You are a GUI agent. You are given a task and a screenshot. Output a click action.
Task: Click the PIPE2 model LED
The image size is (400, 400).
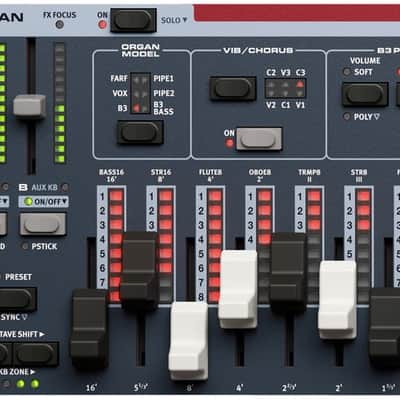pyautogui.click(x=145, y=94)
